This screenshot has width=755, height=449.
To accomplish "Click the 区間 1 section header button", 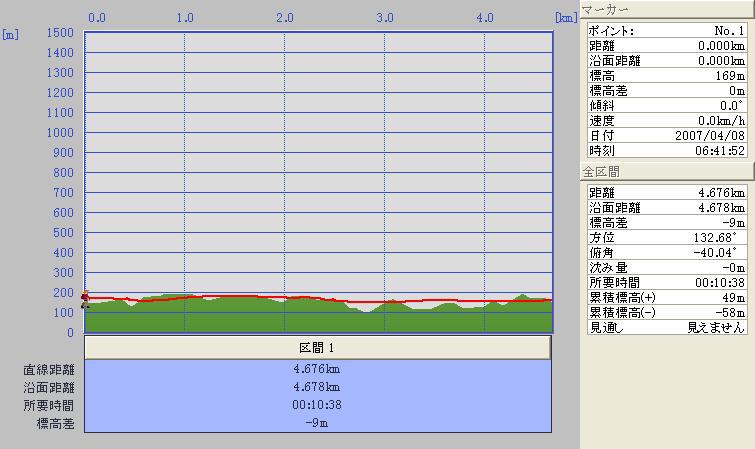I will point(318,347).
